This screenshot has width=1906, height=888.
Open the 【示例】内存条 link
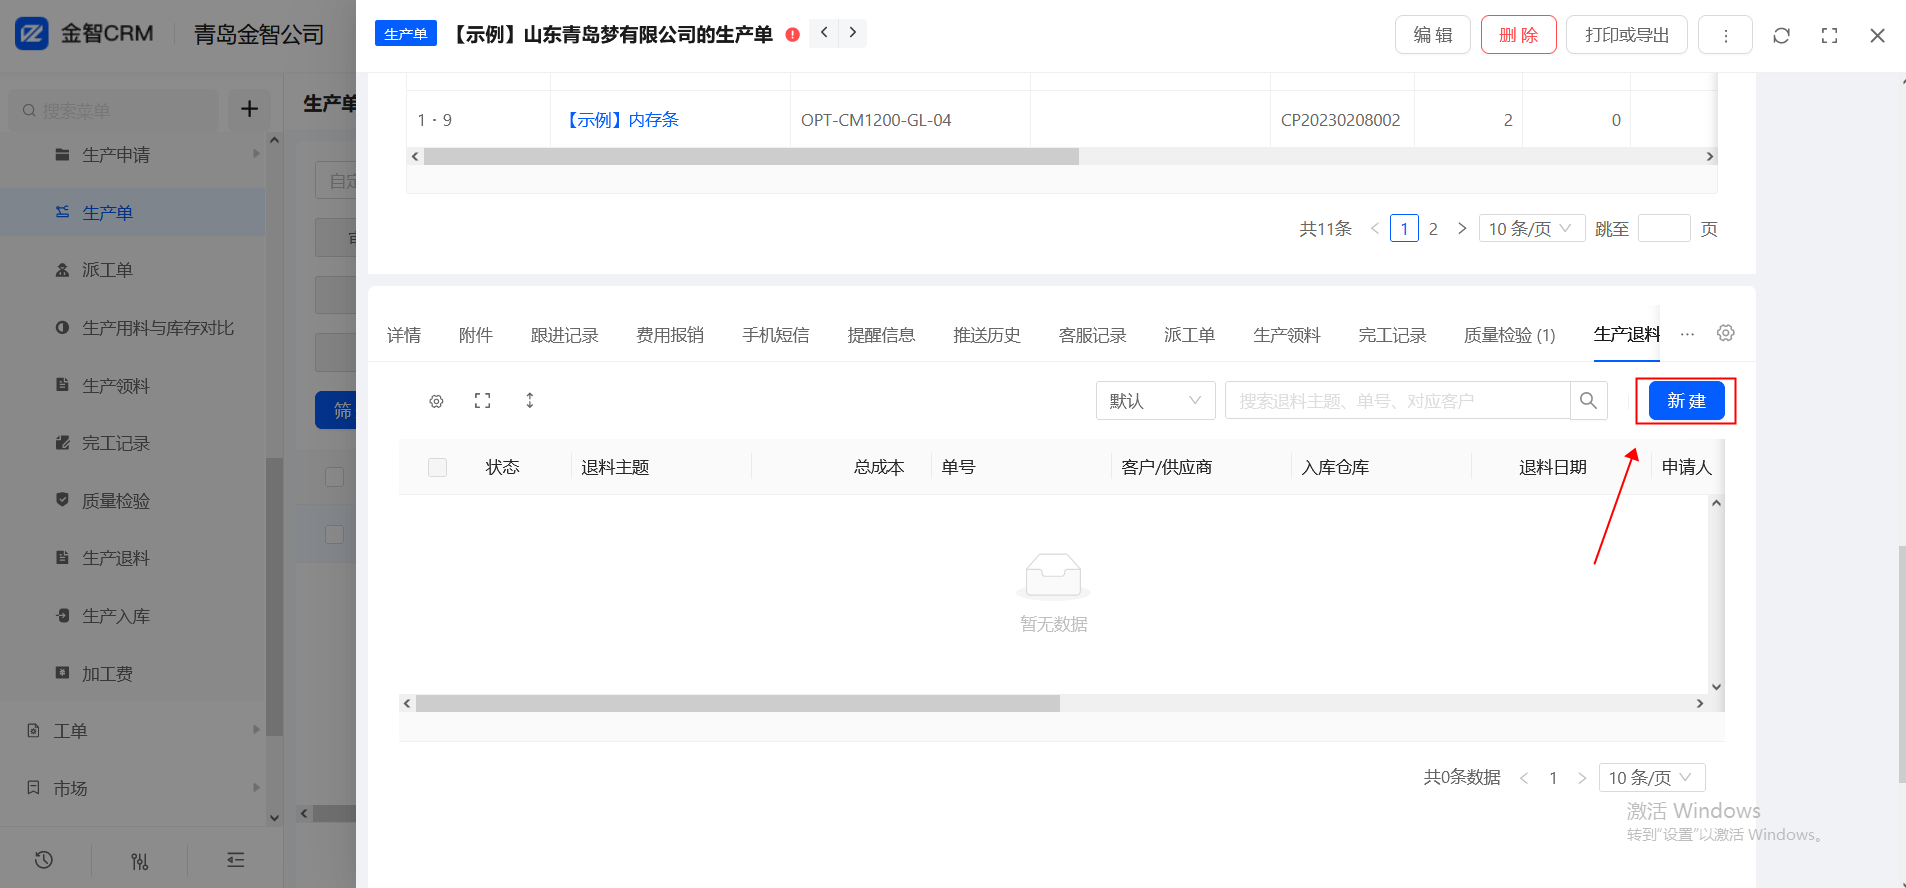tap(623, 120)
